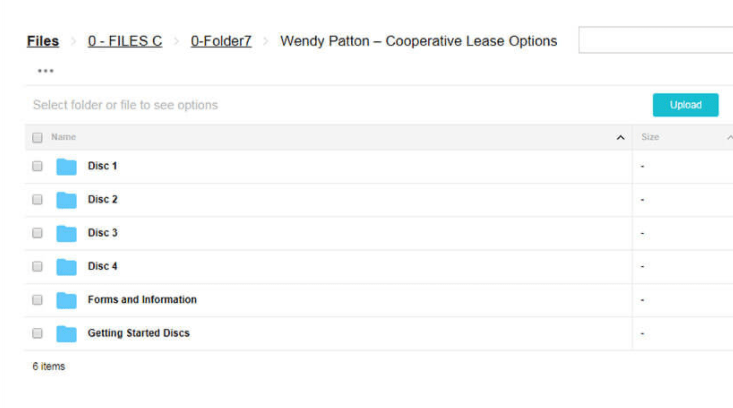Click the Forms and Information folder icon
Screen dimensions: 733x408
click(66, 300)
